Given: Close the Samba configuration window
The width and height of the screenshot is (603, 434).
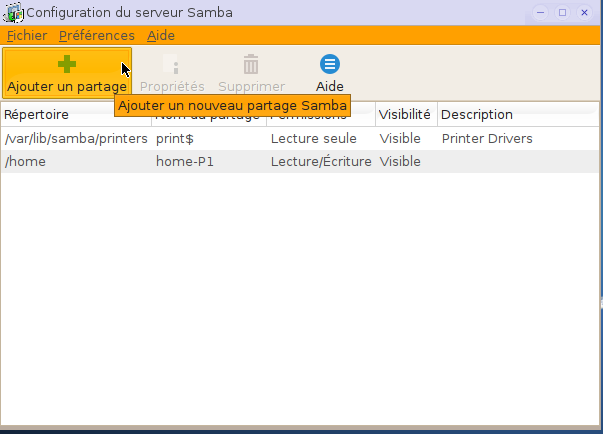Looking at the screenshot, I should click(584, 13).
